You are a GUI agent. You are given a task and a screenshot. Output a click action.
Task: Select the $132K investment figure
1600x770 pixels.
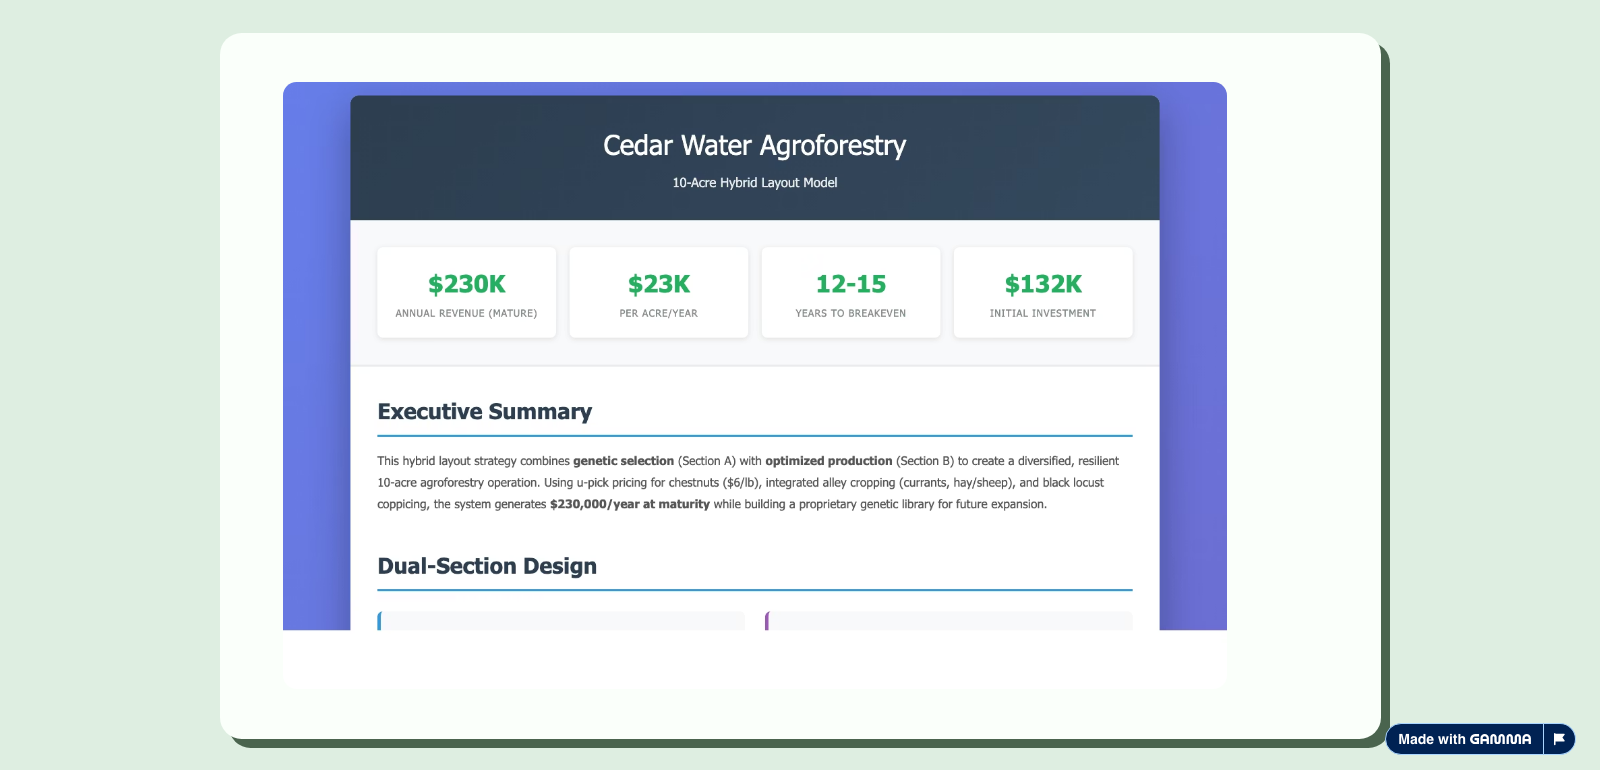click(x=1043, y=284)
